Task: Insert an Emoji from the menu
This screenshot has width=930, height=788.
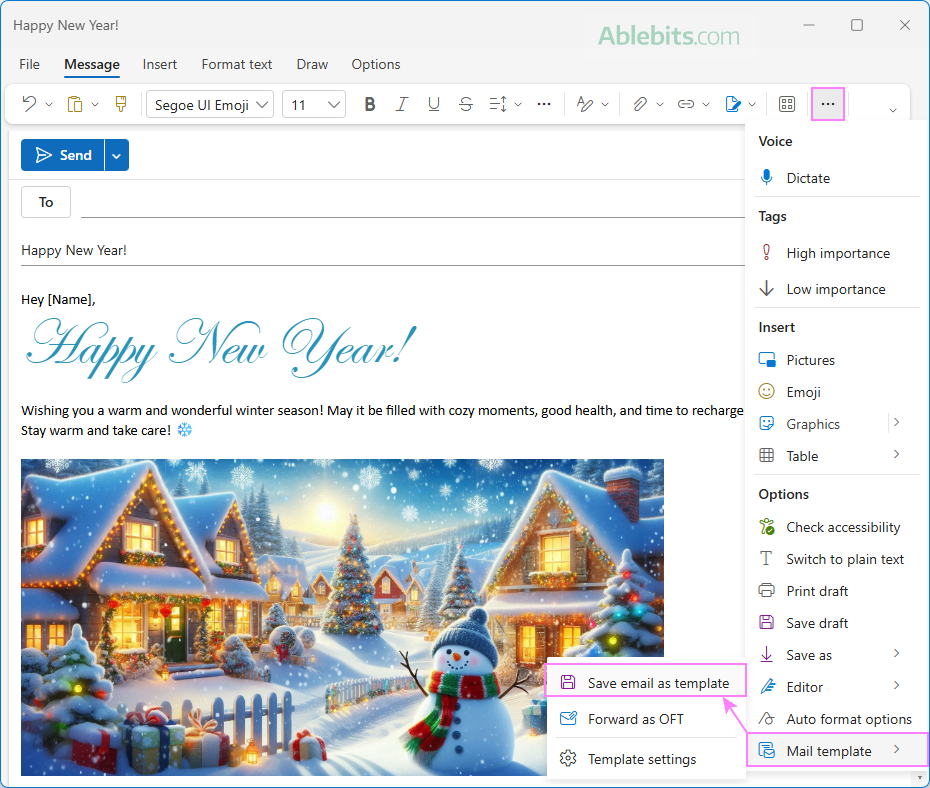Action: click(x=803, y=392)
